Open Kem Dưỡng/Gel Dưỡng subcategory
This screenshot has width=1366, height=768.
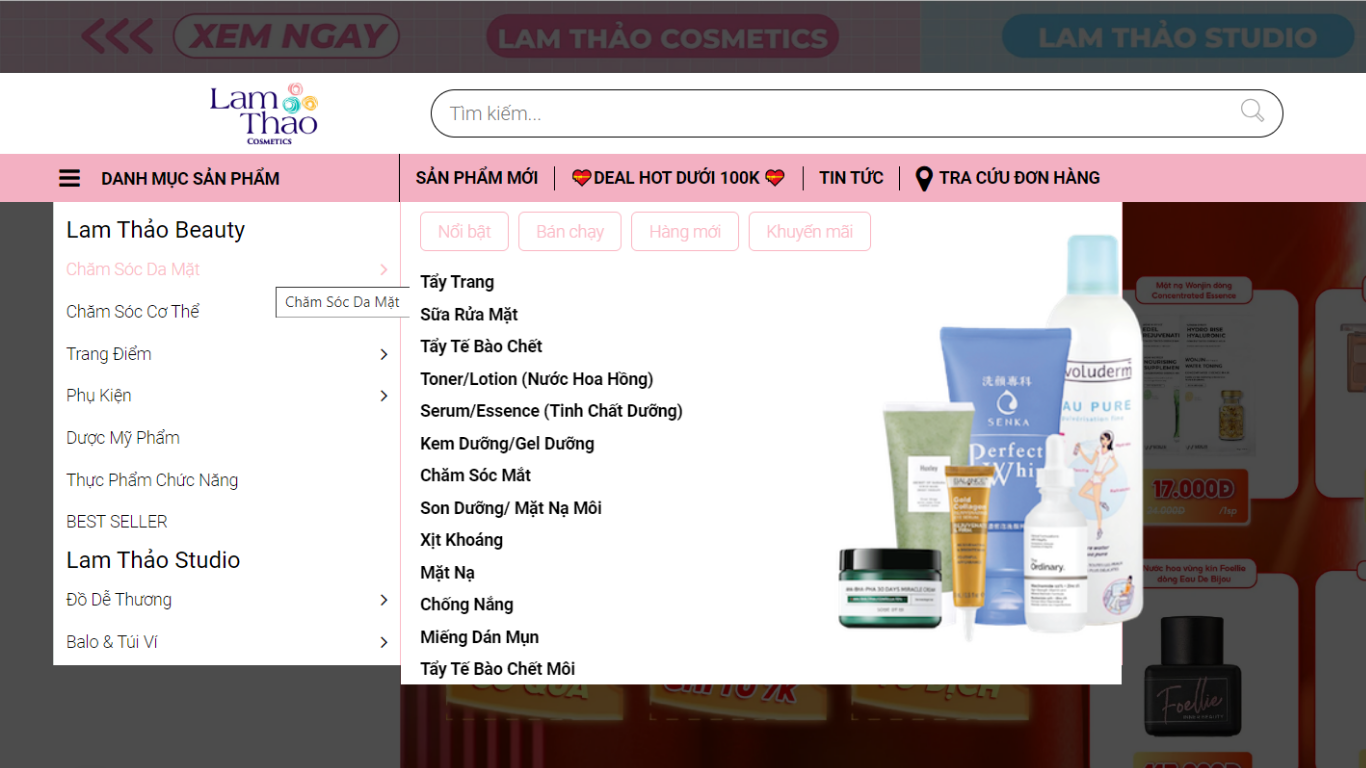507,444
